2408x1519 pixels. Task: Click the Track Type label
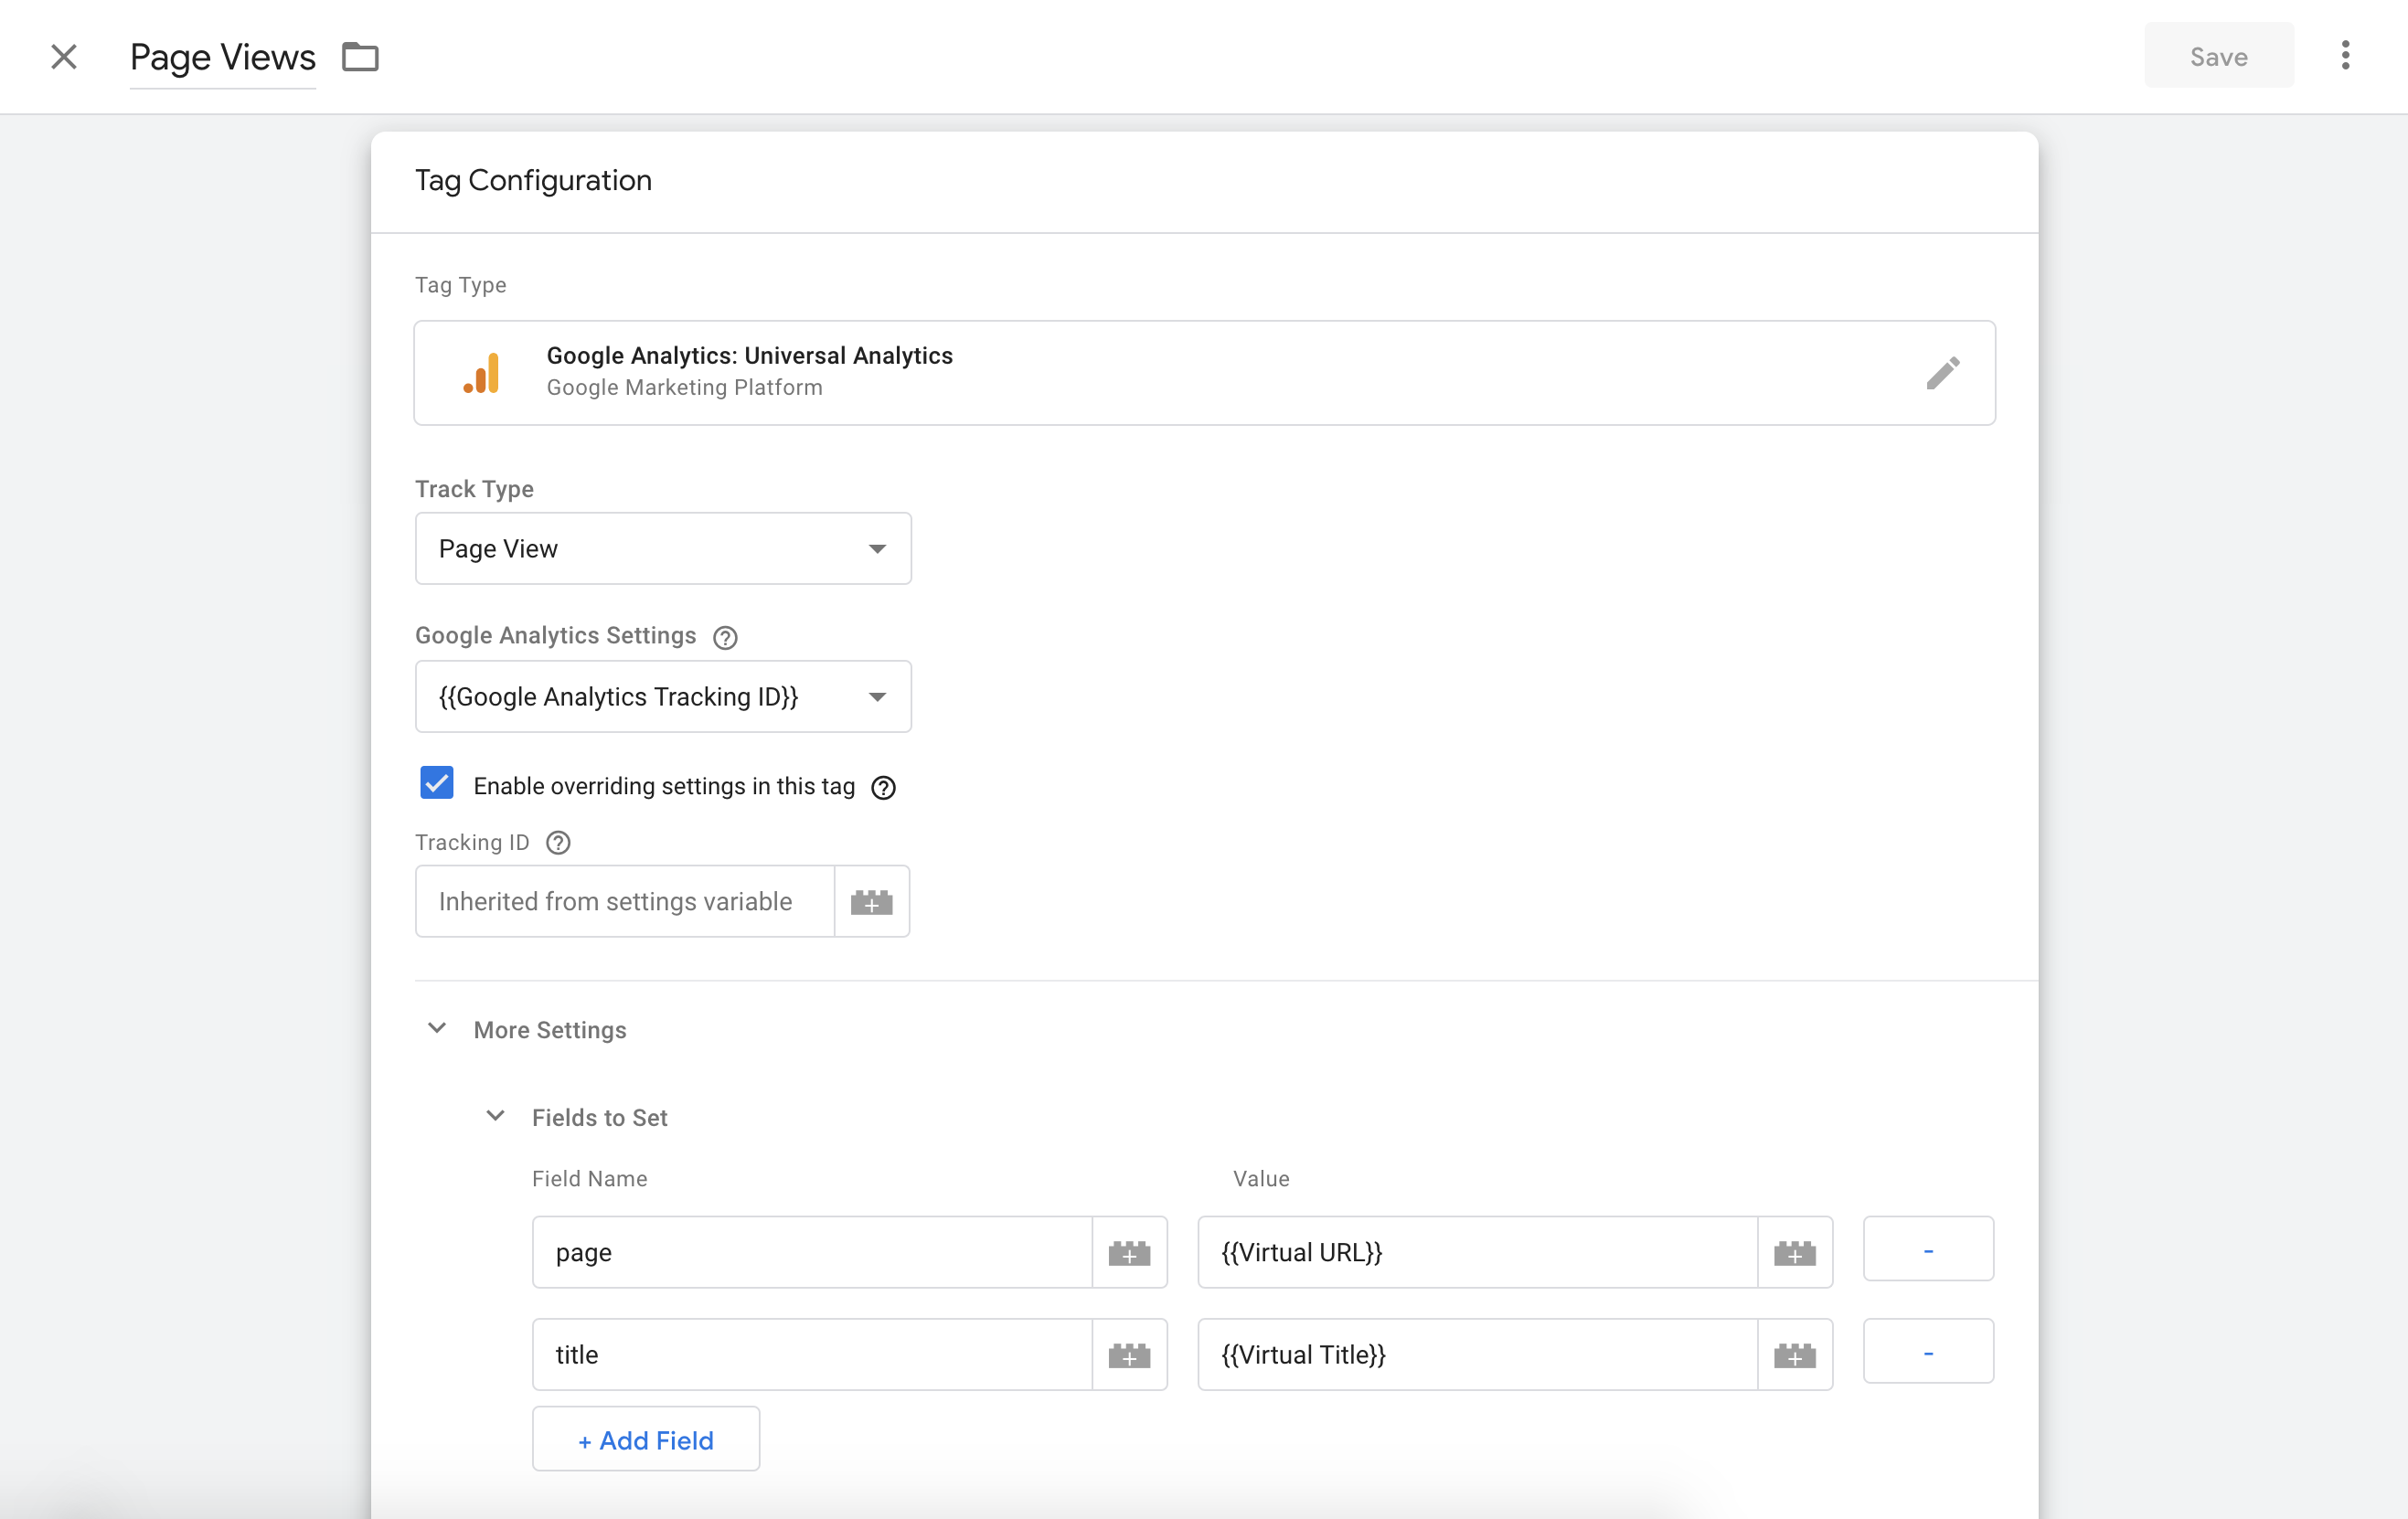(474, 489)
